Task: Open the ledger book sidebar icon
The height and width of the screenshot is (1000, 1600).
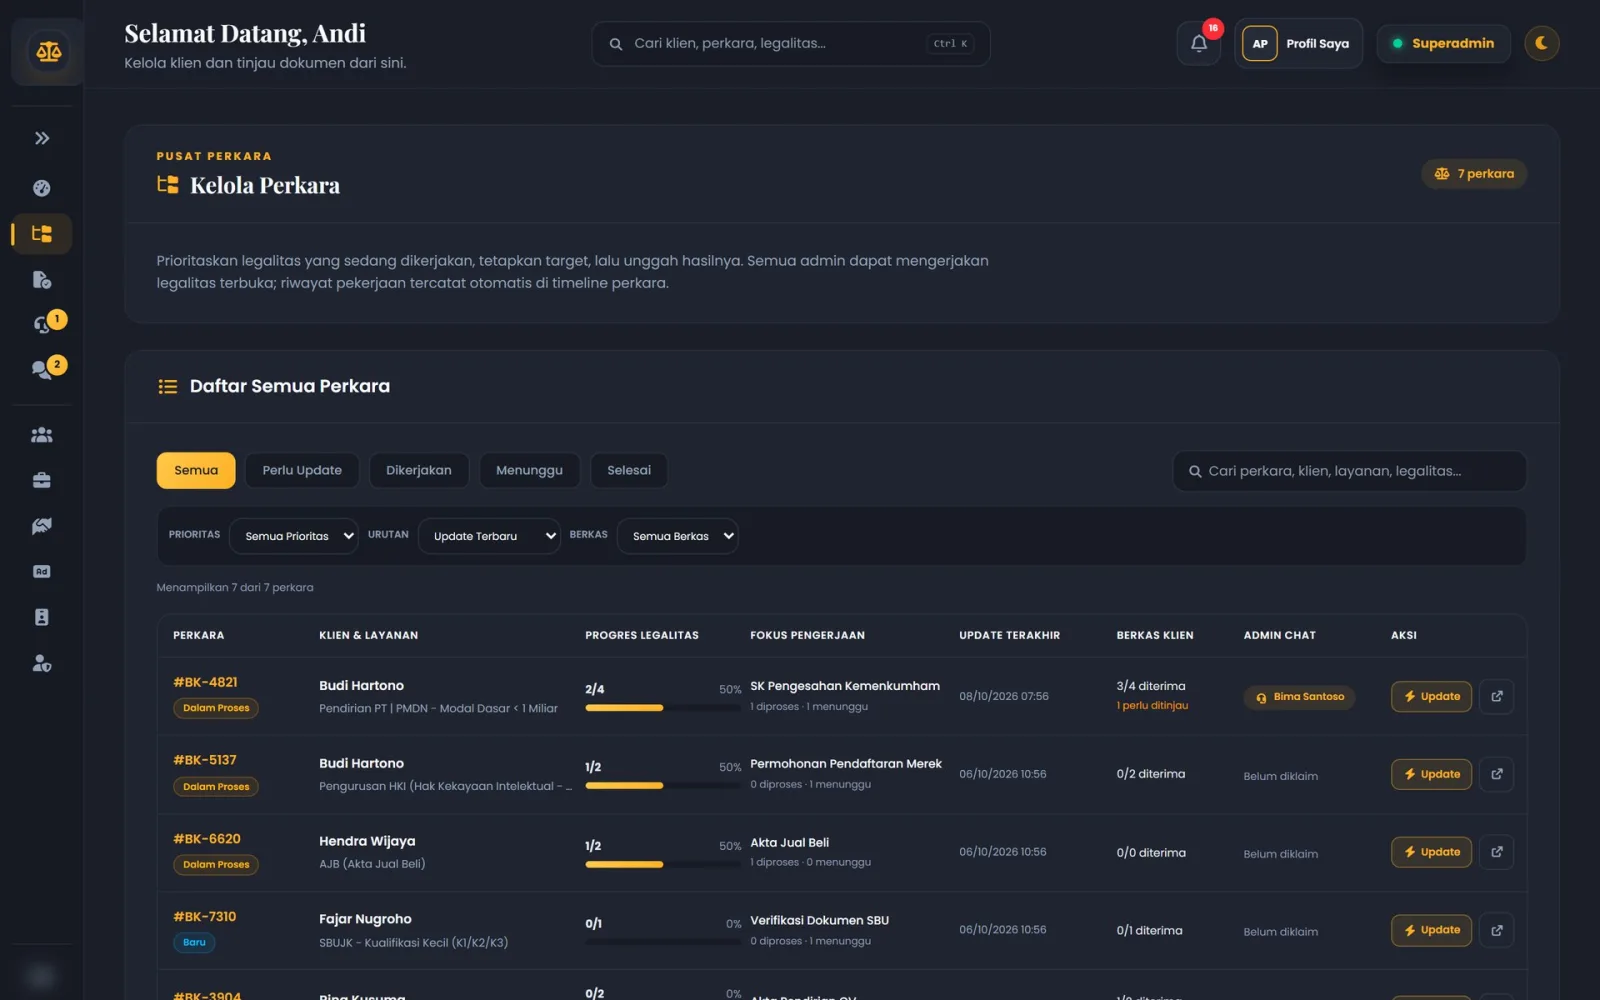Action: point(42,618)
